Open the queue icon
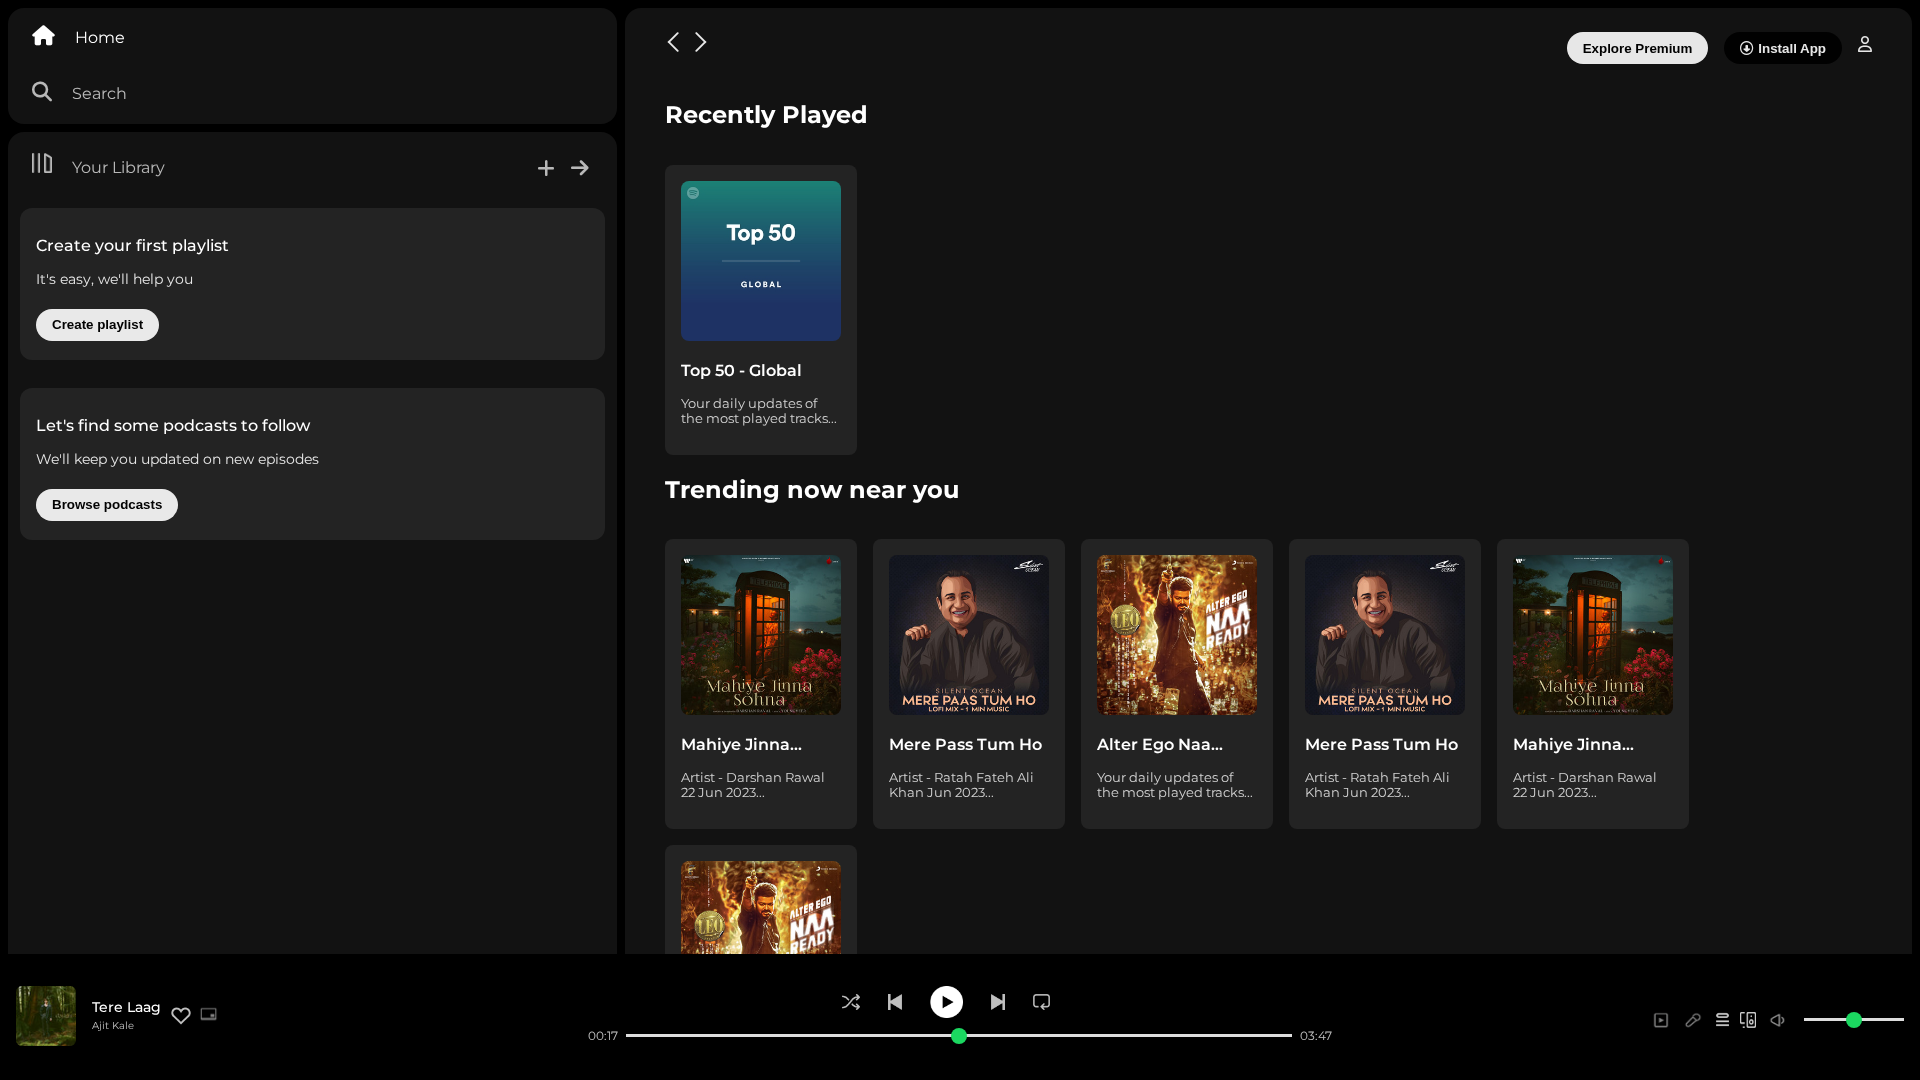The image size is (1920, 1080). (x=1722, y=1020)
